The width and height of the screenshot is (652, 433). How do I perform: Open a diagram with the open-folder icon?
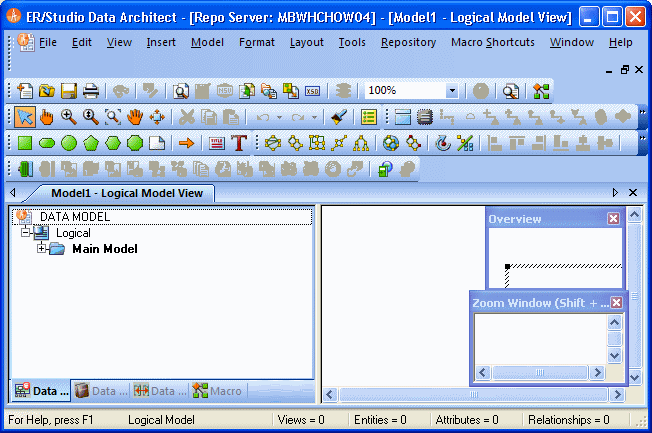pyautogui.click(x=47, y=91)
